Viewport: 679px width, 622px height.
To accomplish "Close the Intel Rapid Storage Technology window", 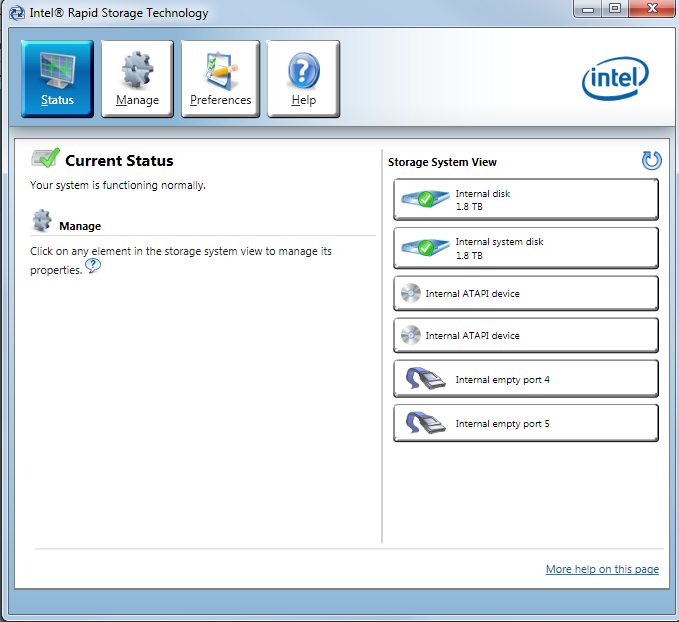I will [652, 9].
